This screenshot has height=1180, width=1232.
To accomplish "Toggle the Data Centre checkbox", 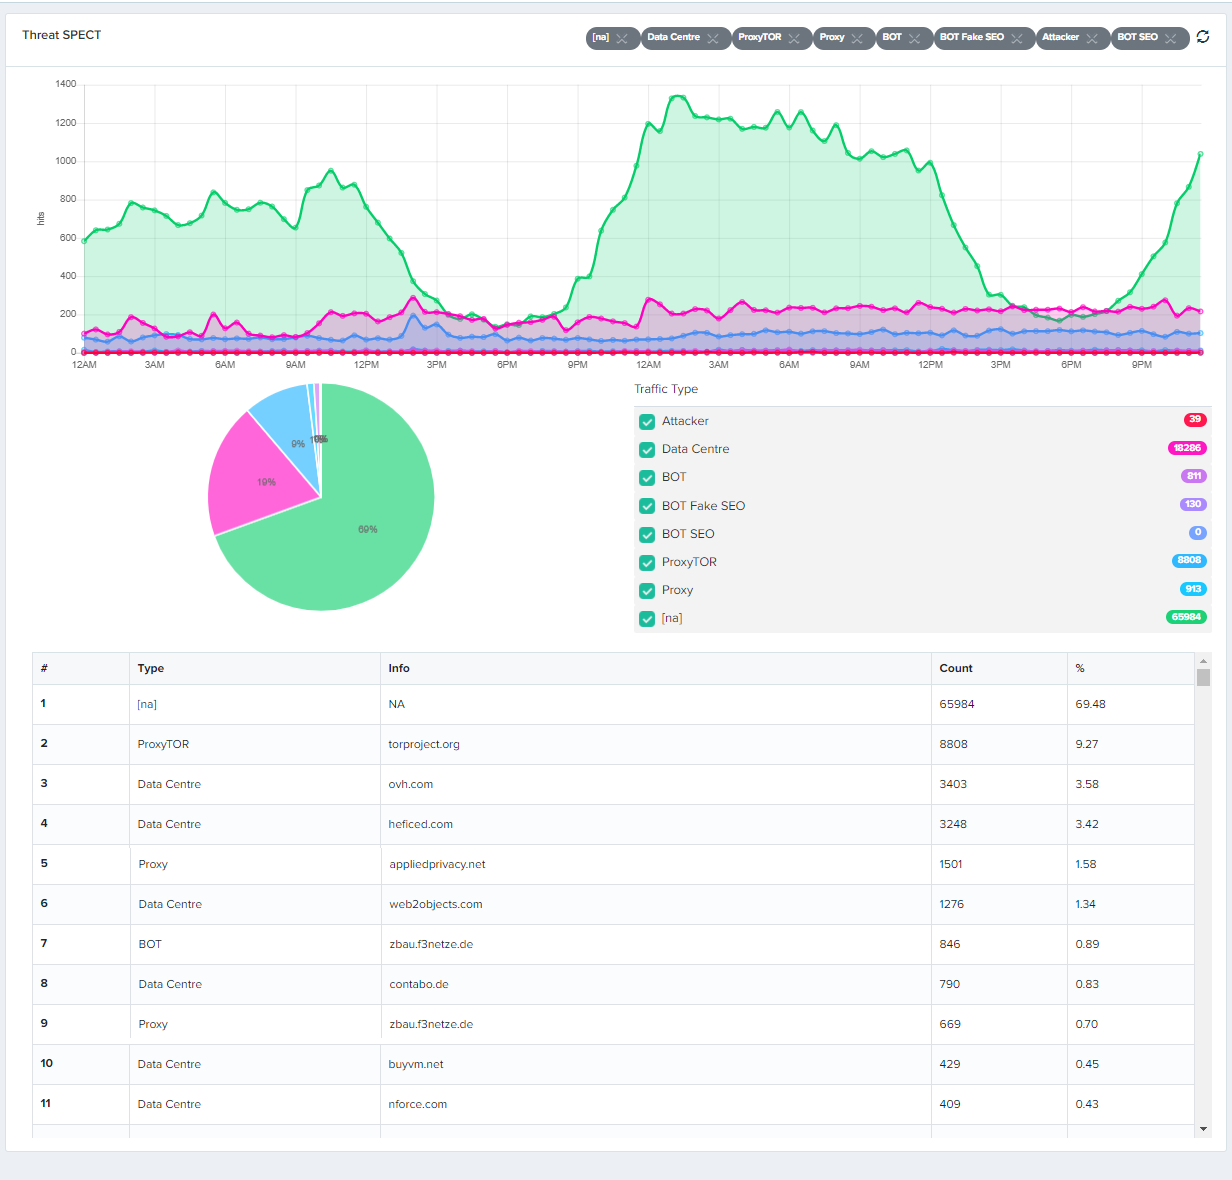I will (647, 450).
